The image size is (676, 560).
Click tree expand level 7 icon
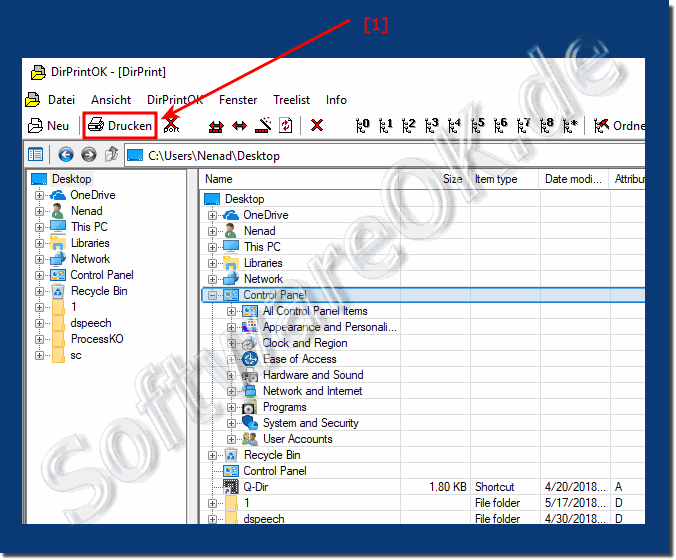524,125
